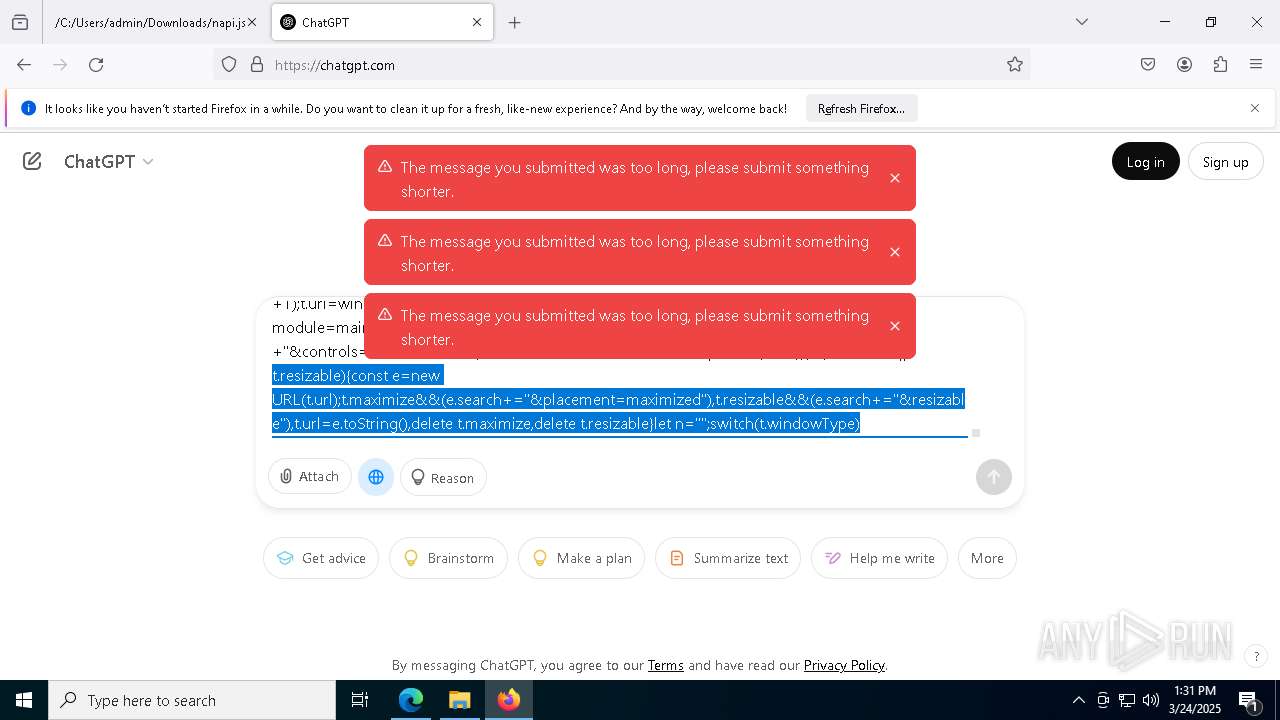Reload the current page
This screenshot has height=720, width=1280.
[96, 65]
